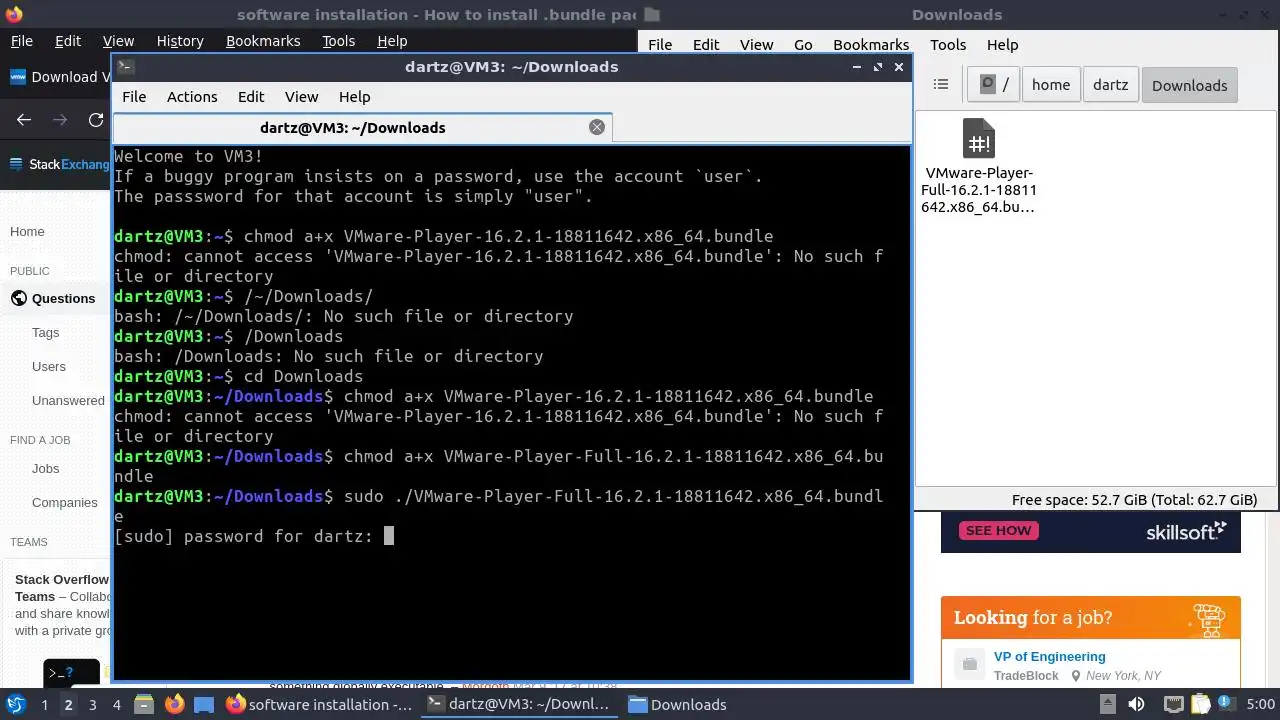
Task: Open the Lubuntu start menu icon
Action: 15,704
